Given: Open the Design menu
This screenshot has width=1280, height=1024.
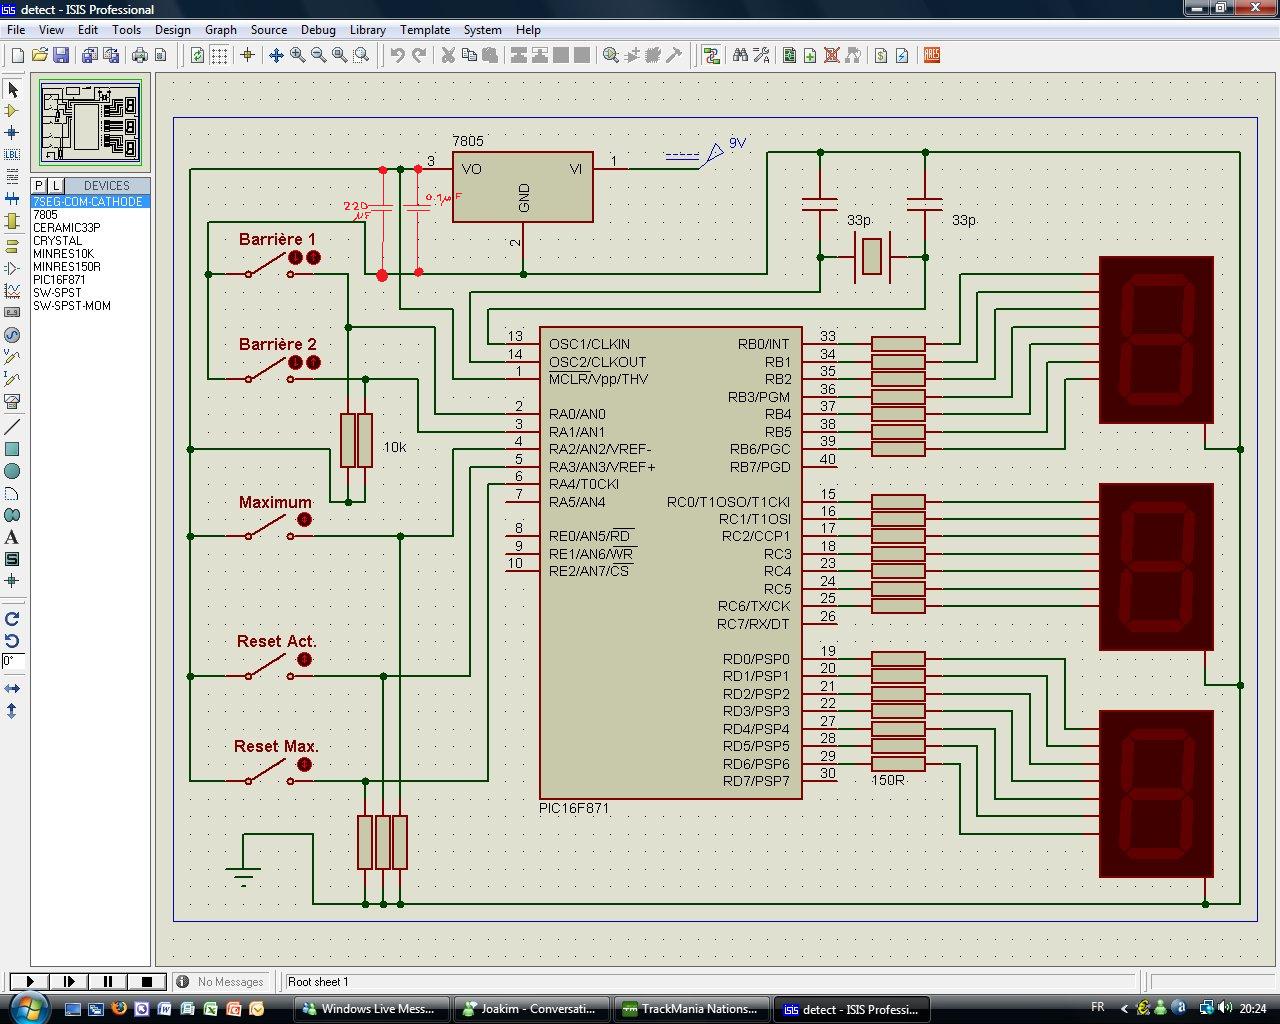Looking at the screenshot, I should coord(172,30).
